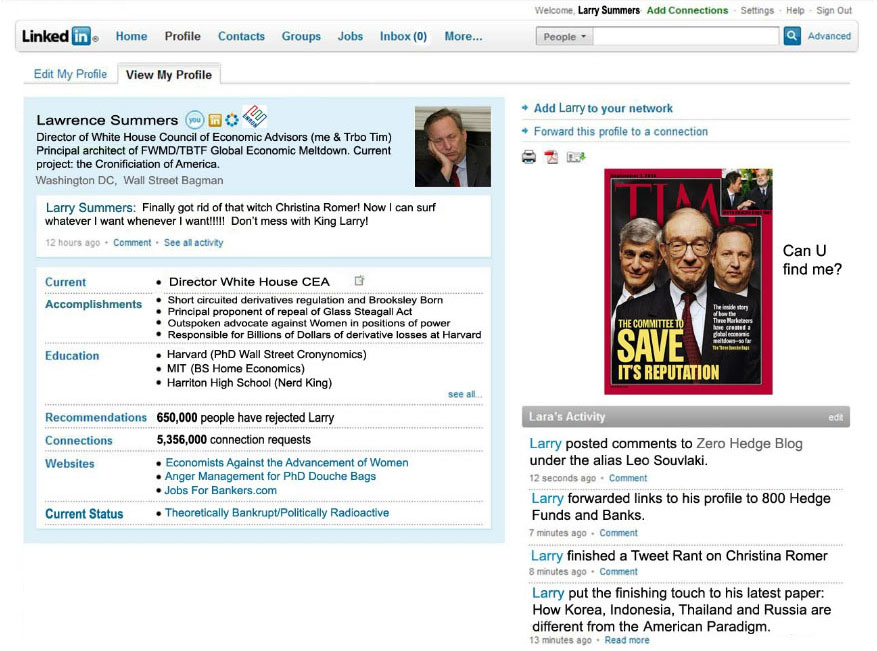Click 'Can U find me?' caption
877x651 pixels.
click(x=812, y=260)
